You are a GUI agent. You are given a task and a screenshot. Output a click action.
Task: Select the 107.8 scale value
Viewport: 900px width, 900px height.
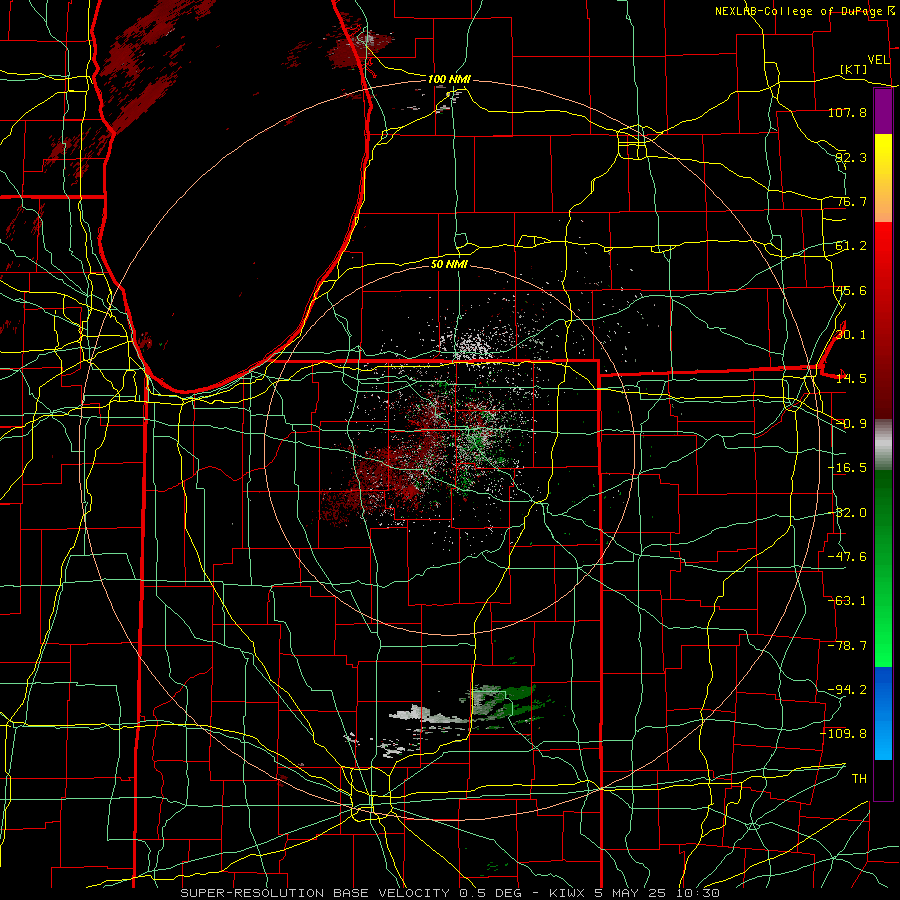pyautogui.click(x=847, y=112)
